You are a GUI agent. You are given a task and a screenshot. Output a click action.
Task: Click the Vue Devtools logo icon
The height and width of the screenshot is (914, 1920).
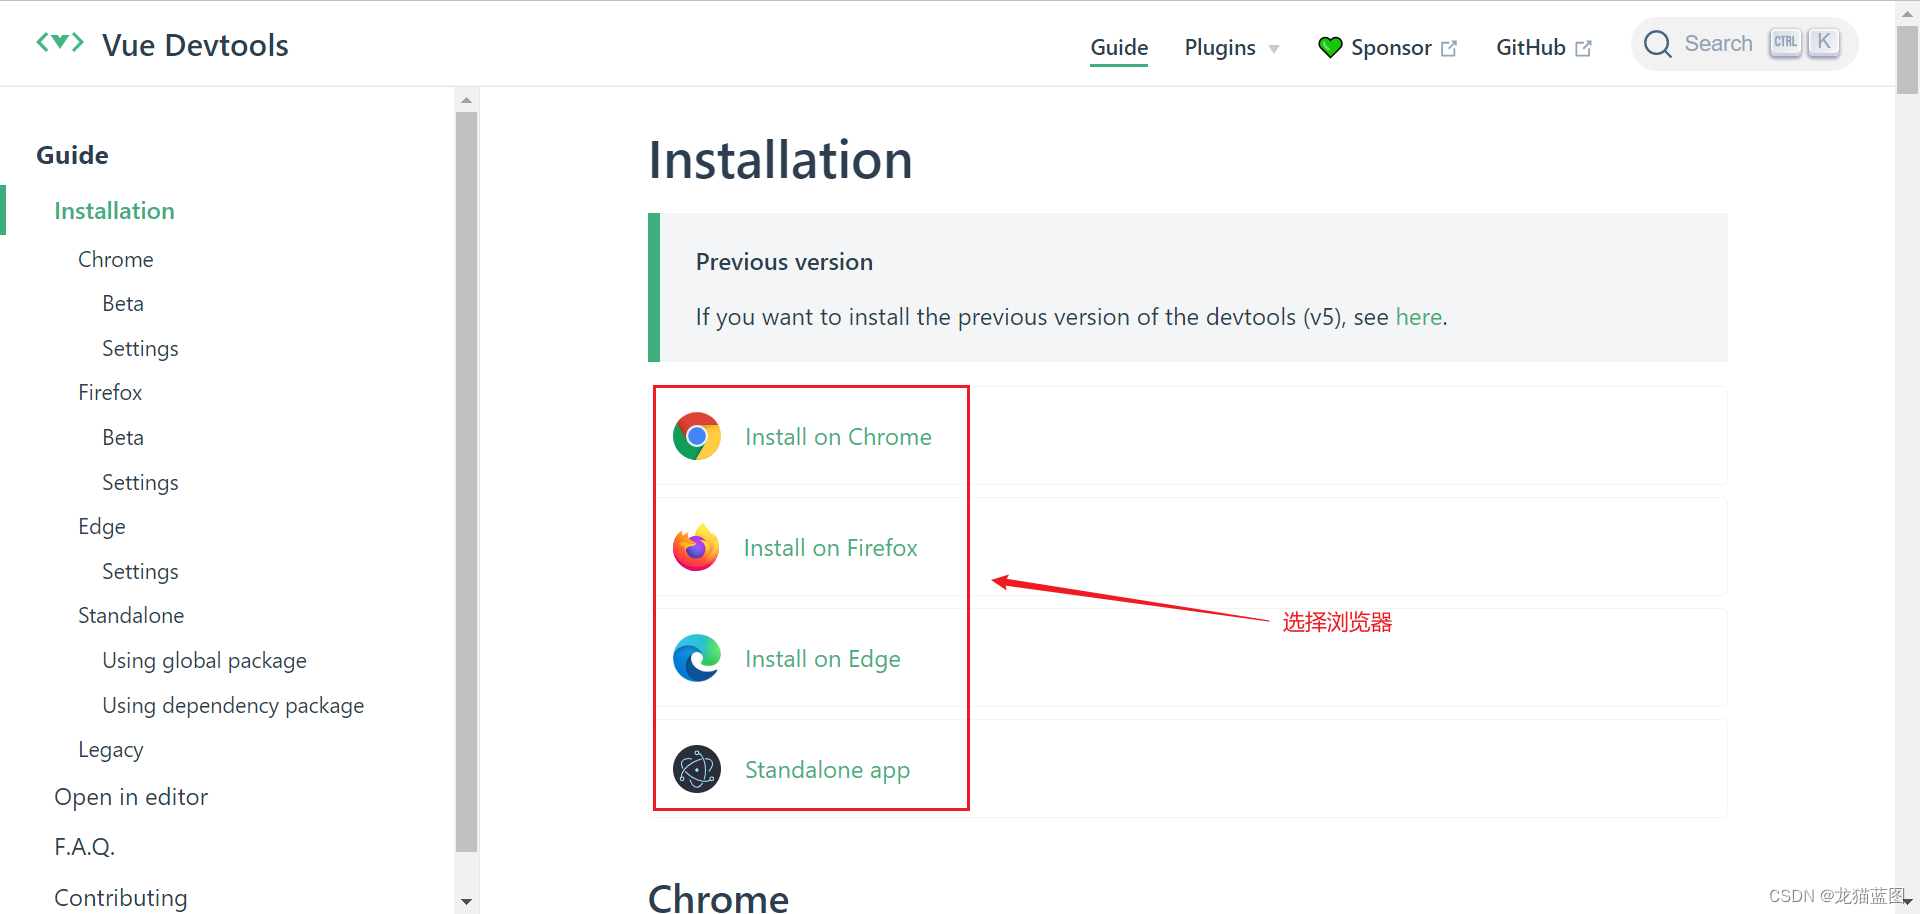pyautogui.click(x=60, y=42)
